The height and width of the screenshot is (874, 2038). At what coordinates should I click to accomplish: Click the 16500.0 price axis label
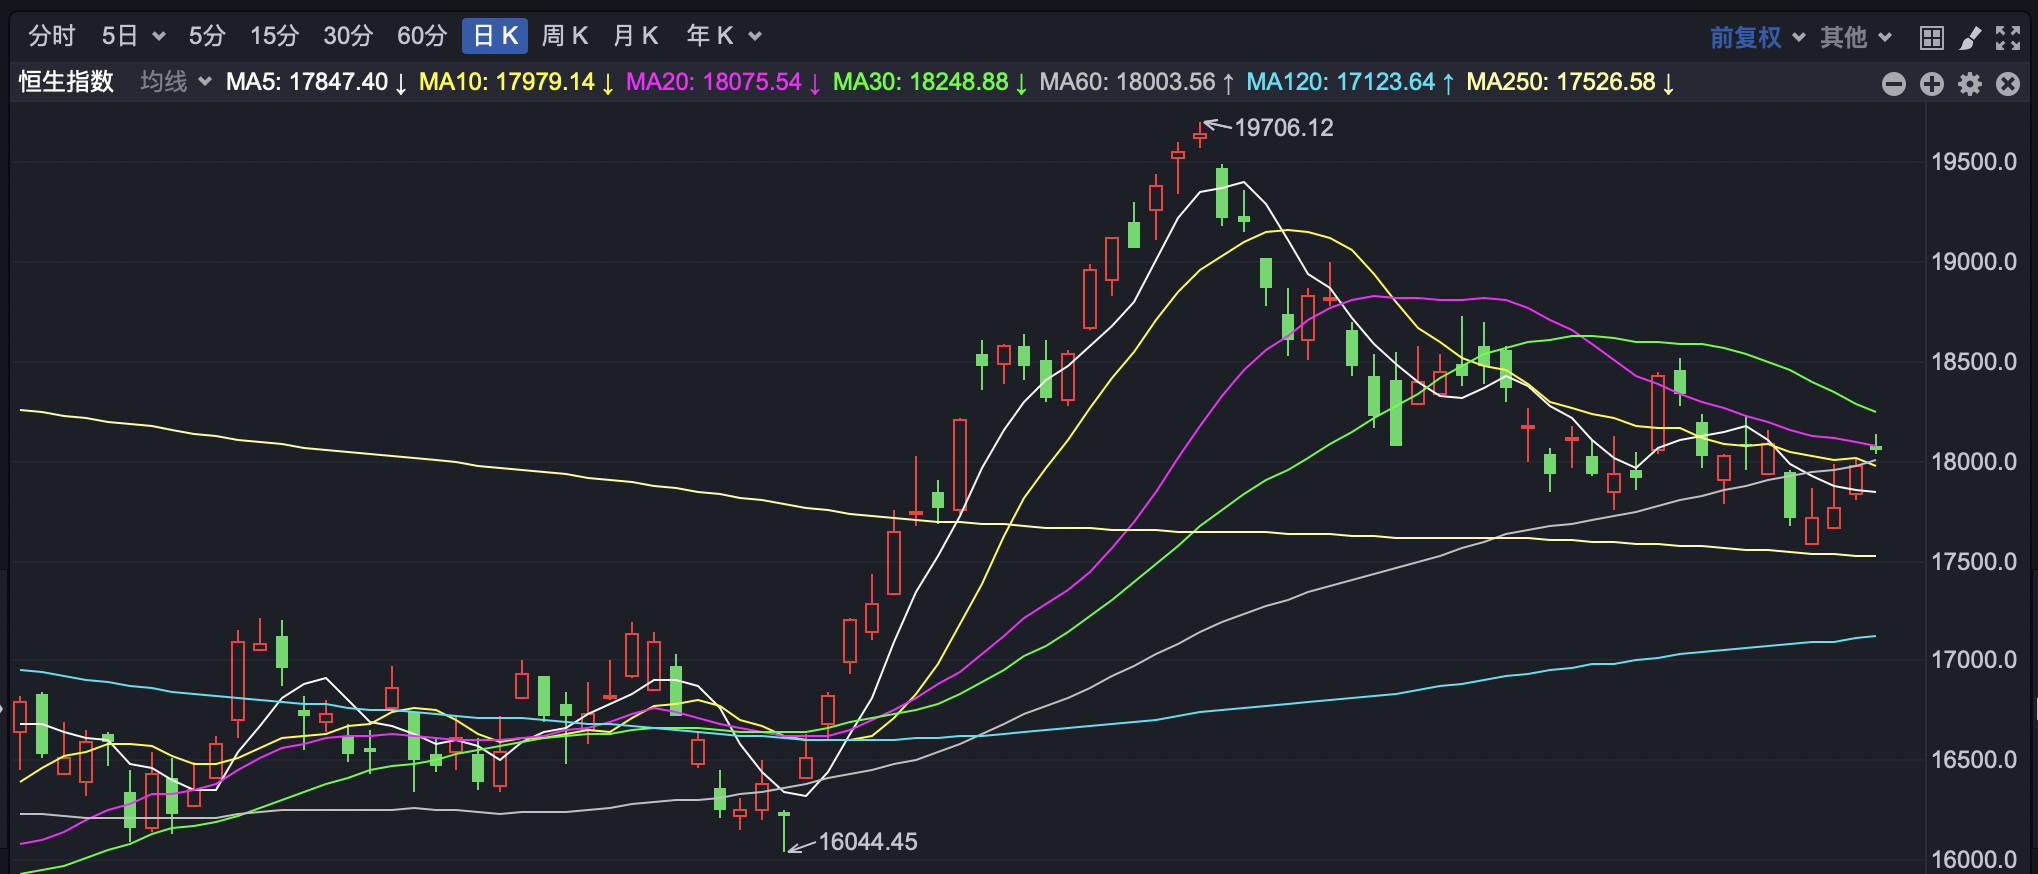coord(1974,760)
